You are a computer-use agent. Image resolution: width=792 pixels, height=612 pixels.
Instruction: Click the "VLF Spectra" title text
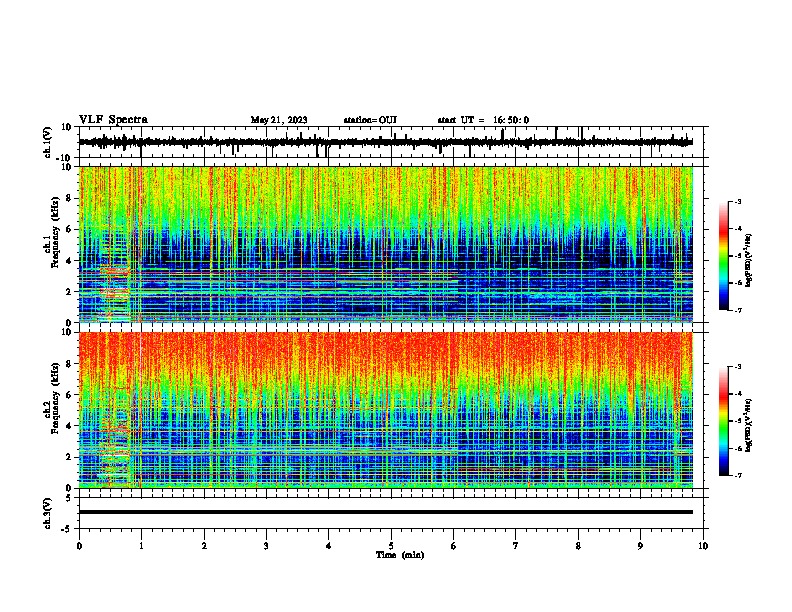pyautogui.click(x=113, y=120)
